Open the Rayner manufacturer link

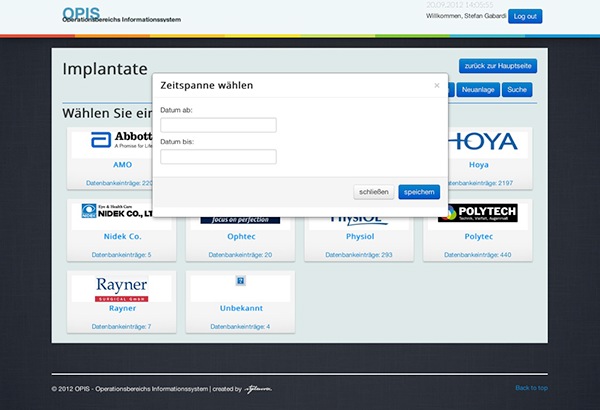point(122,308)
